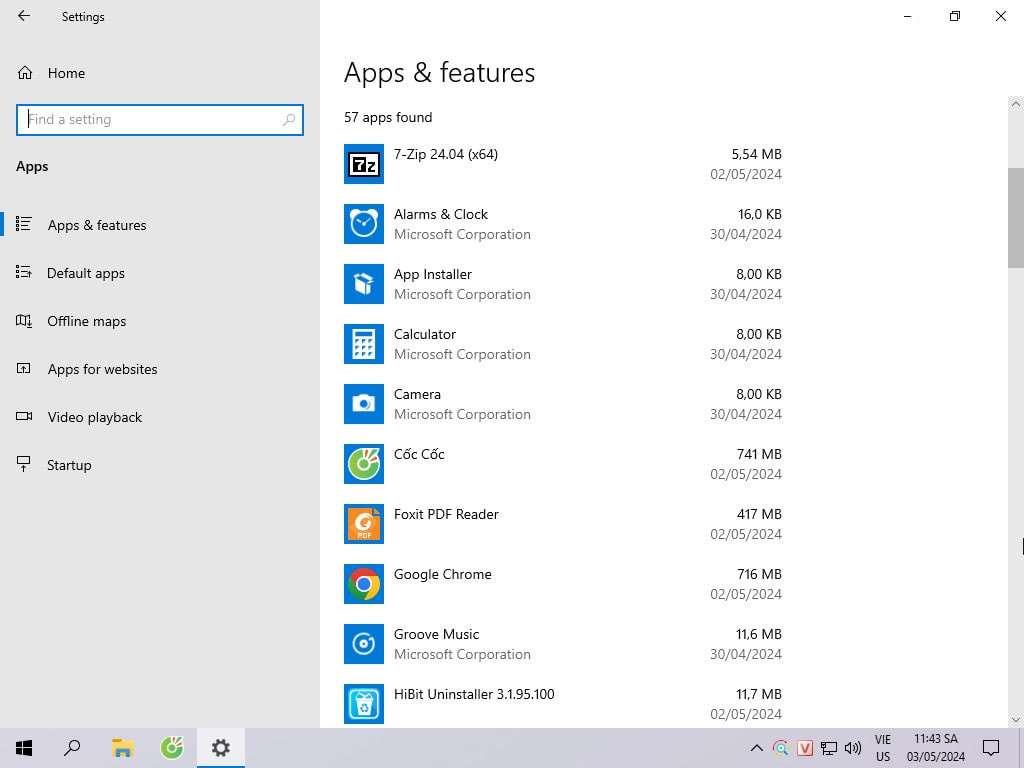This screenshot has height=768, width=1024.
Task: Click the back arrow in Settings
Action: click(24, 16)
